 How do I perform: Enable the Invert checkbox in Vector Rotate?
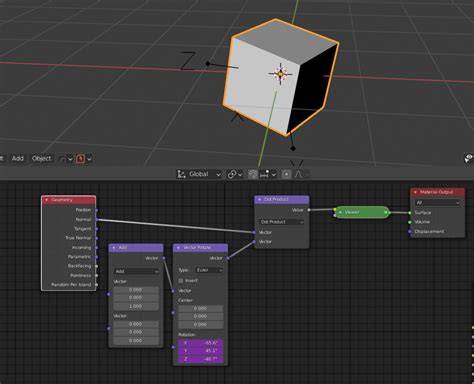coord(181,281)
